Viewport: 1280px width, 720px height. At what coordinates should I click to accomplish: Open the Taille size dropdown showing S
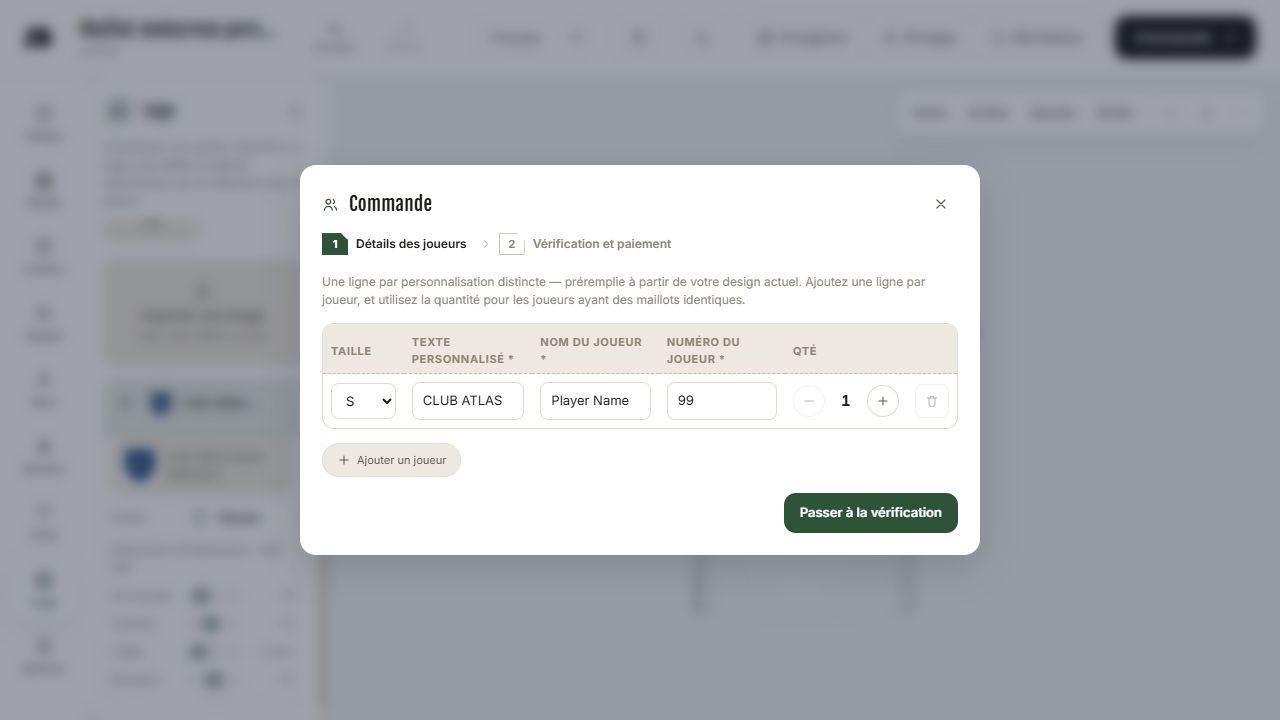click(x=363, y=401)
